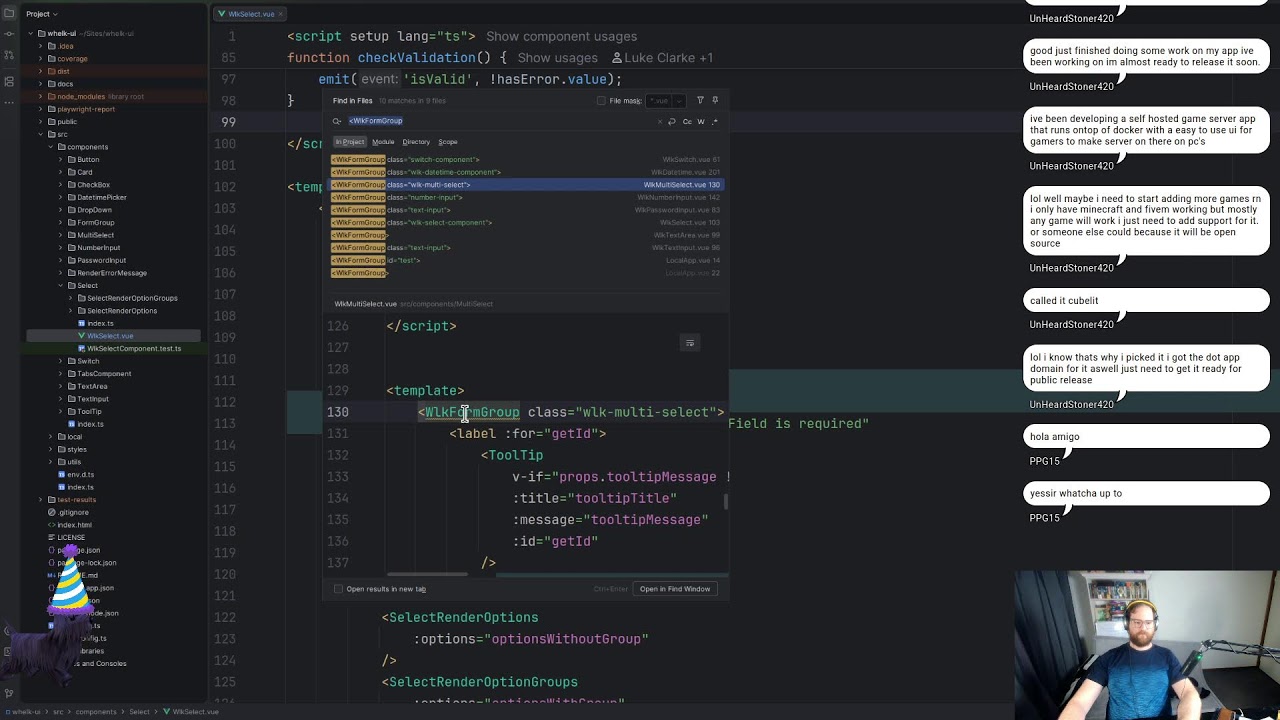Collapse the src folder
The width and height of the screenshot is (1280, 720).
coord(41,134)
